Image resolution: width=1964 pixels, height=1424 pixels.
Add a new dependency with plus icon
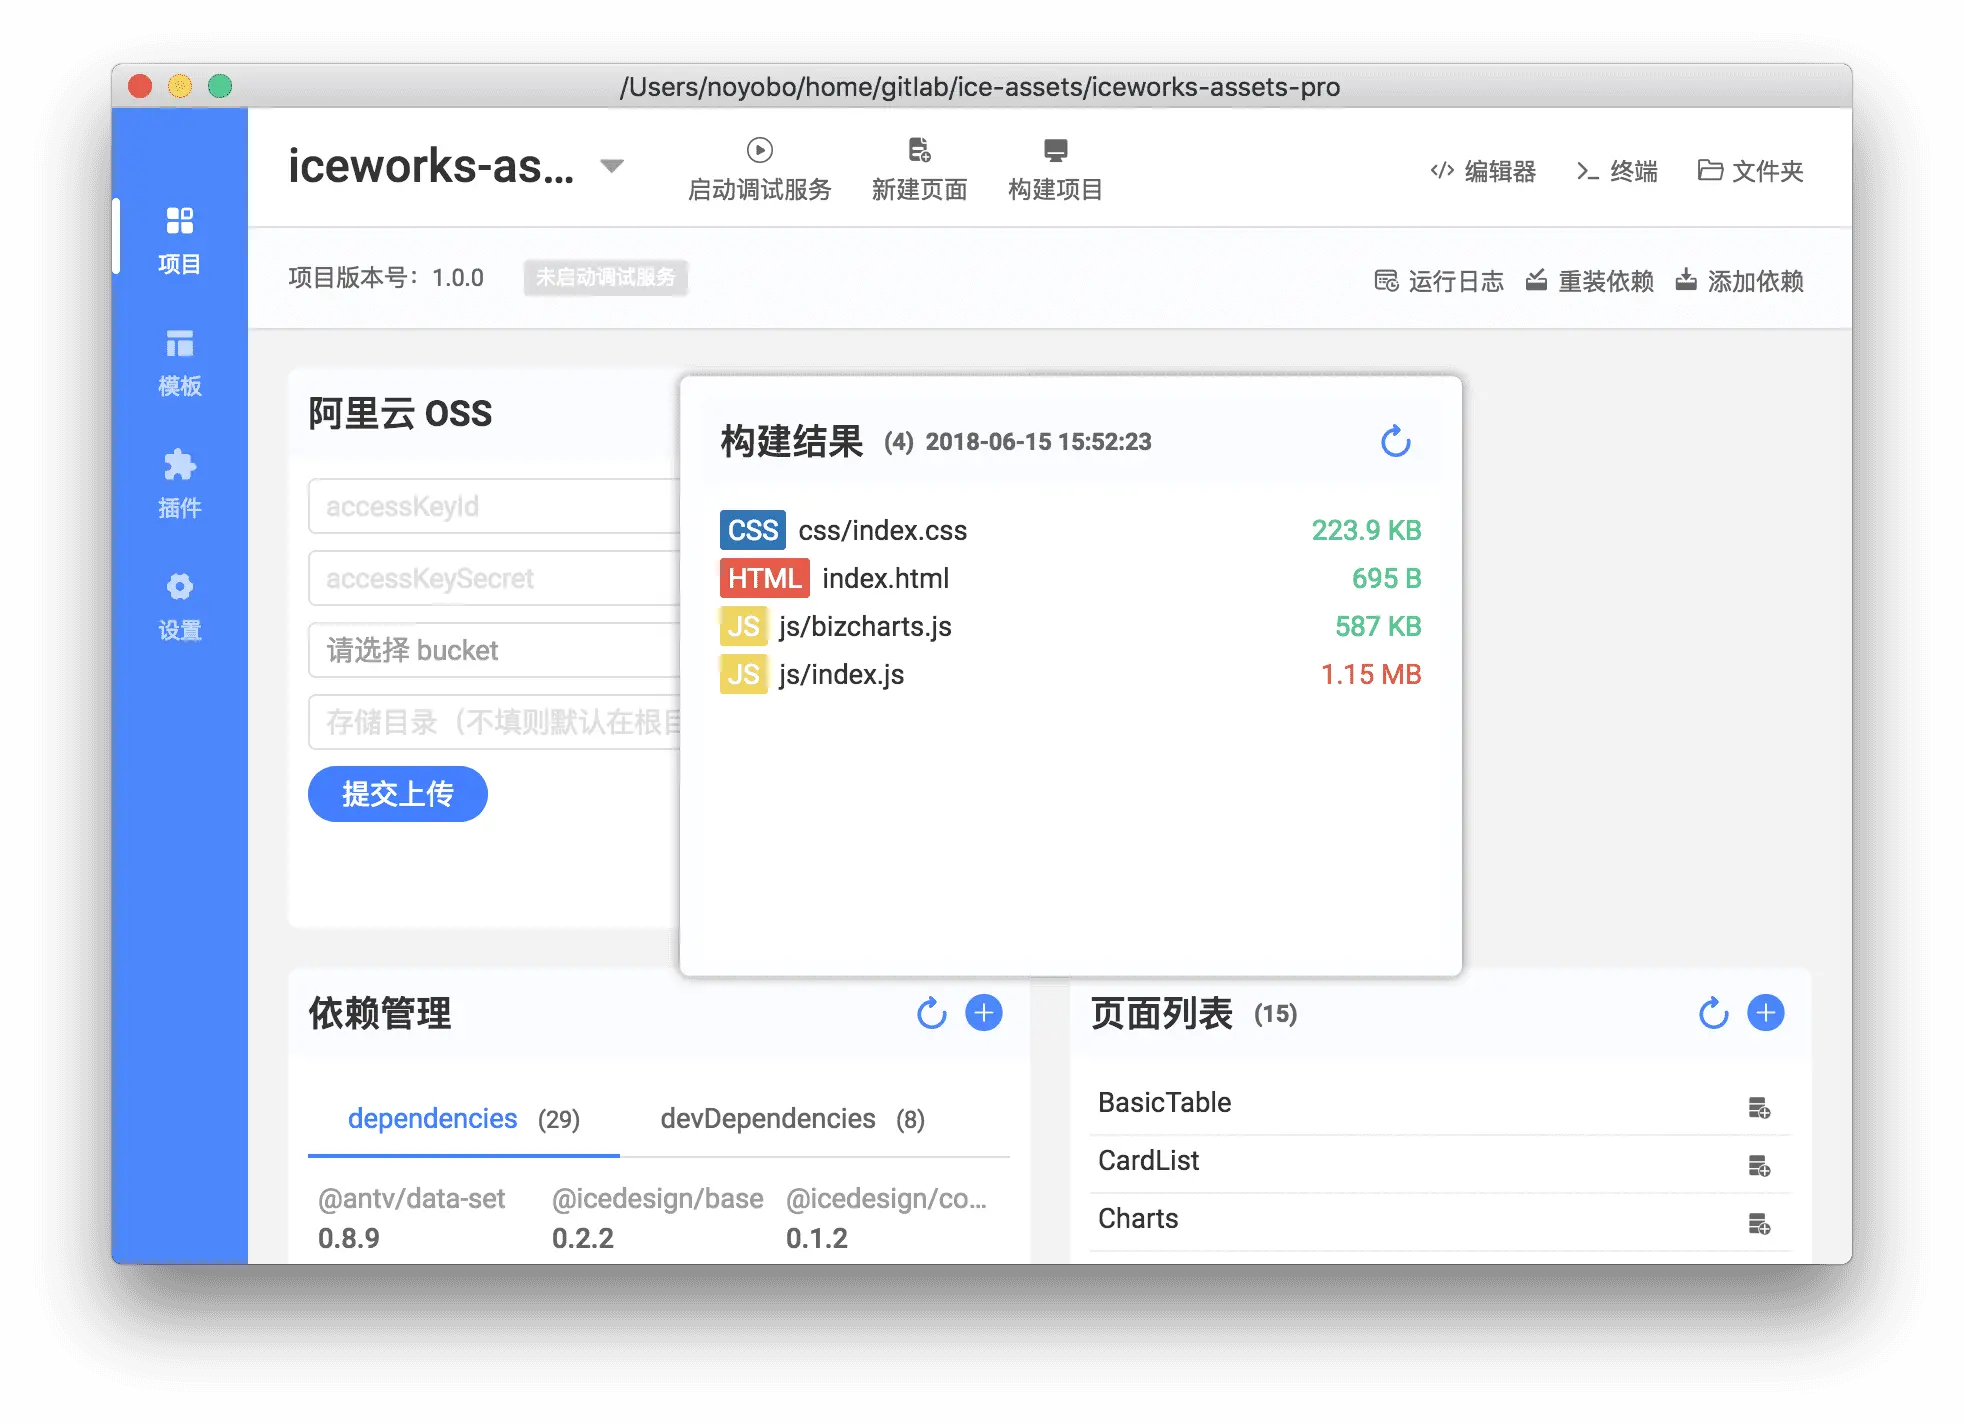983,1013
